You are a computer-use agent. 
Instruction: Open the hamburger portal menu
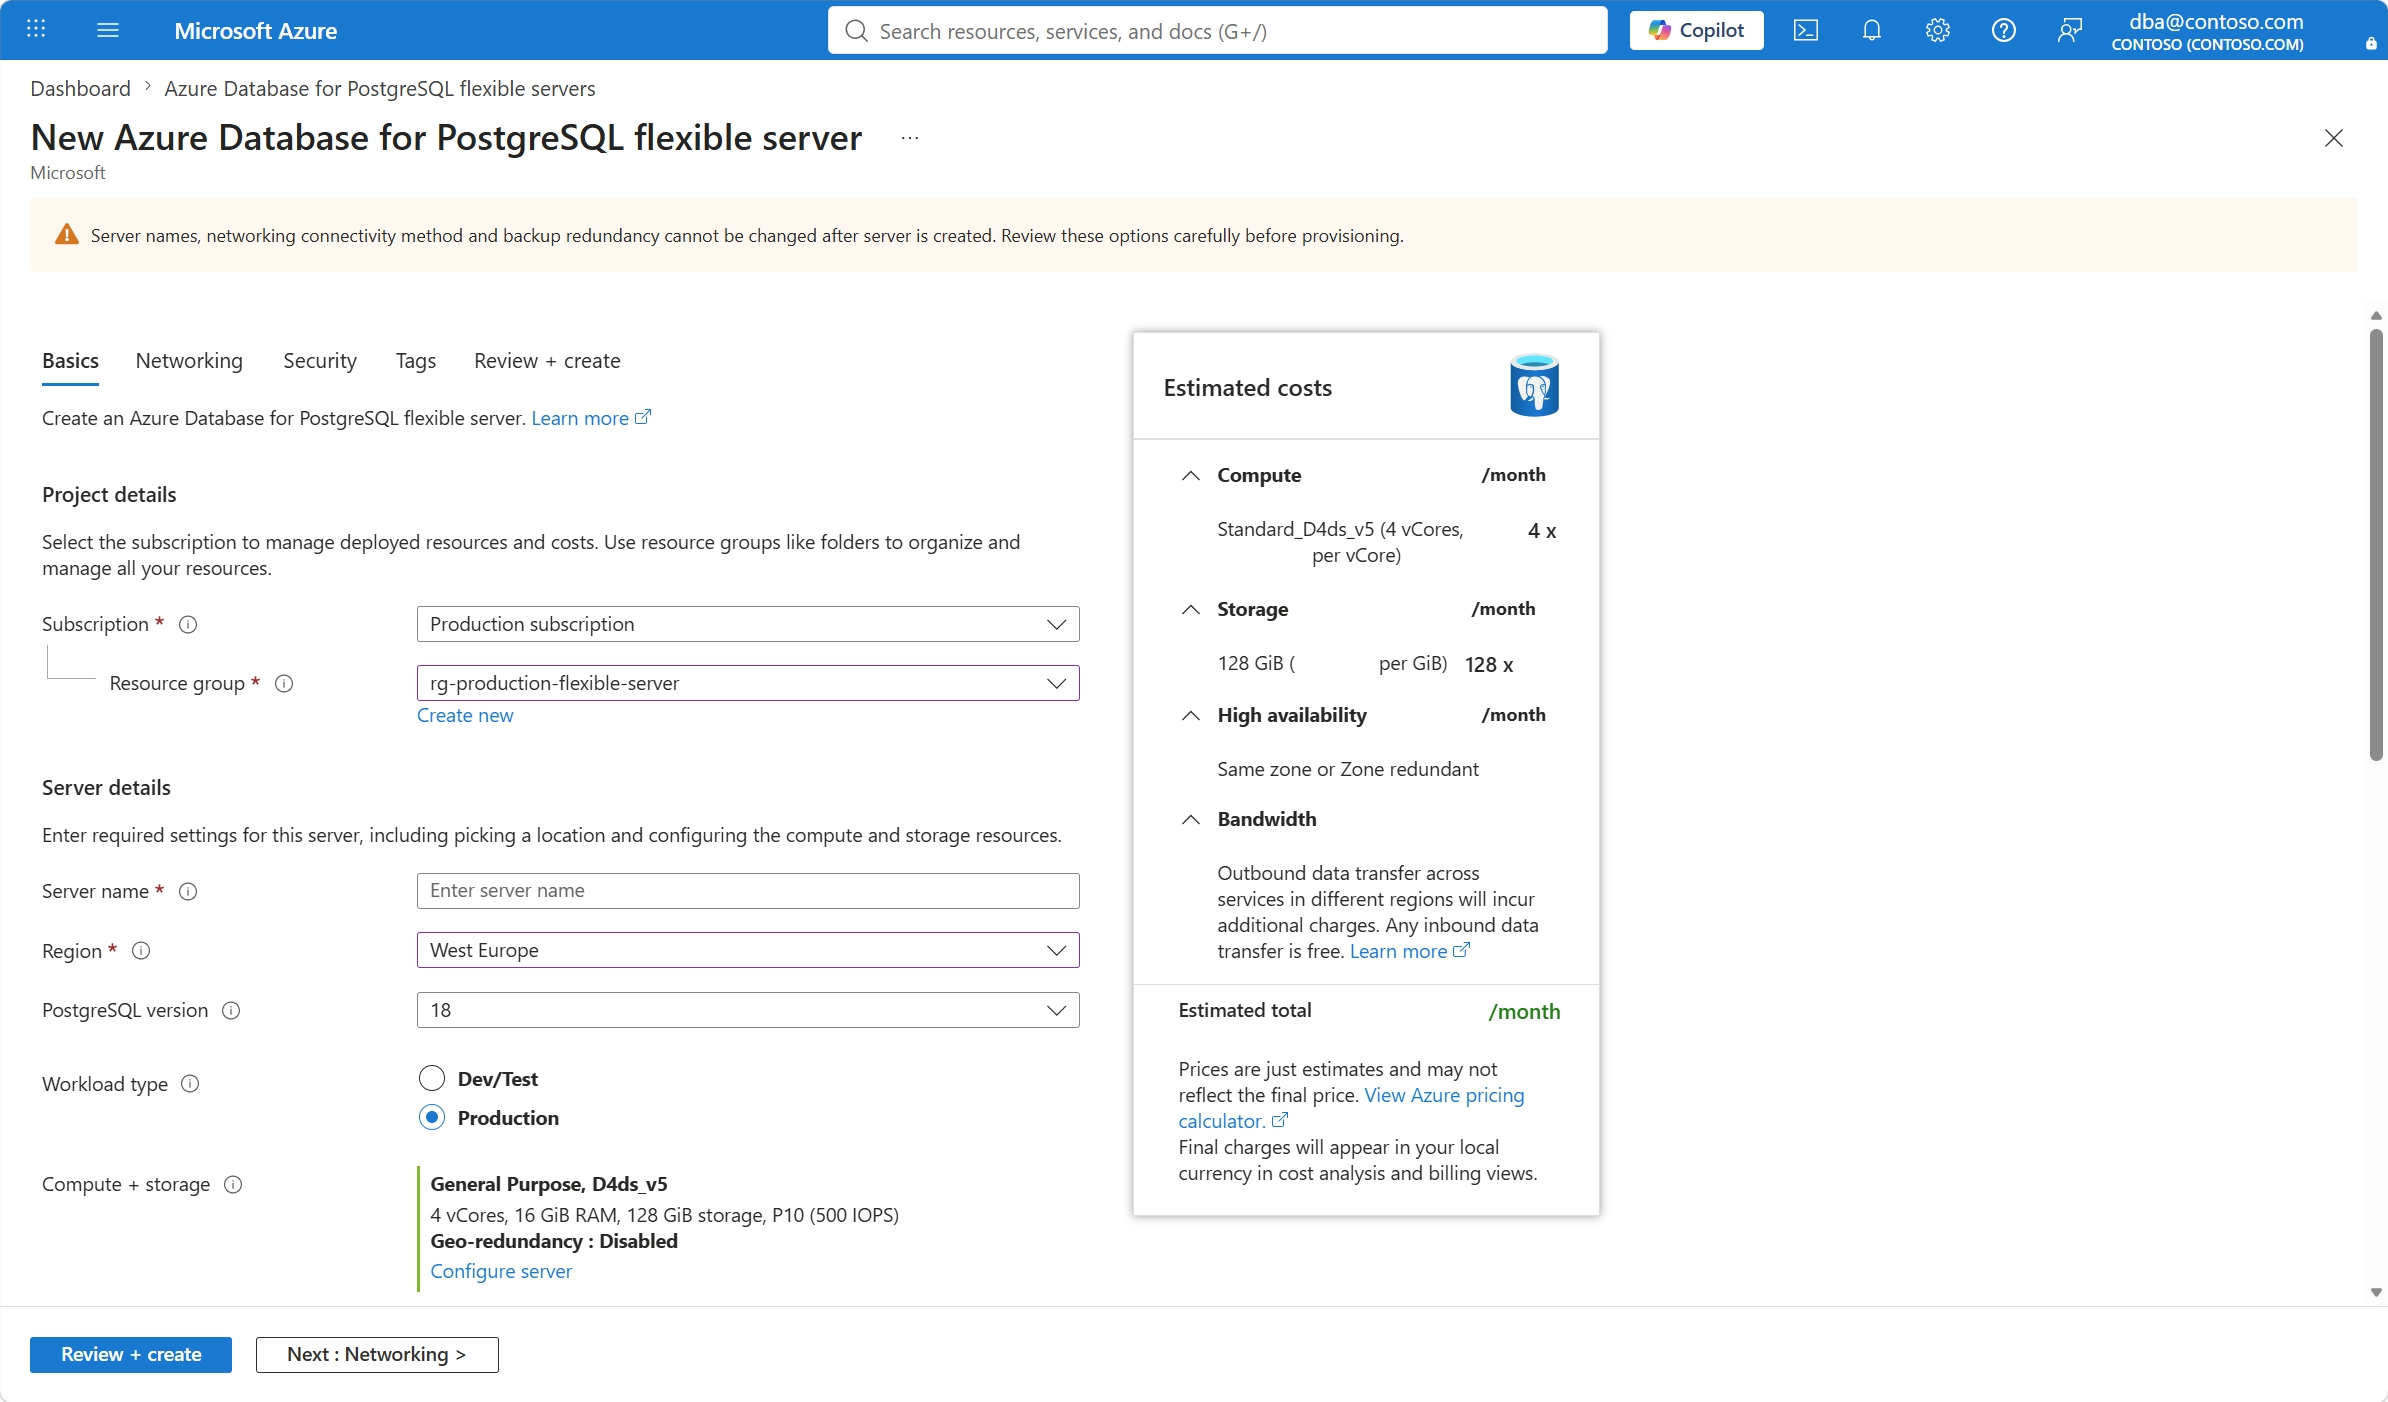click(x=108, y=30)
